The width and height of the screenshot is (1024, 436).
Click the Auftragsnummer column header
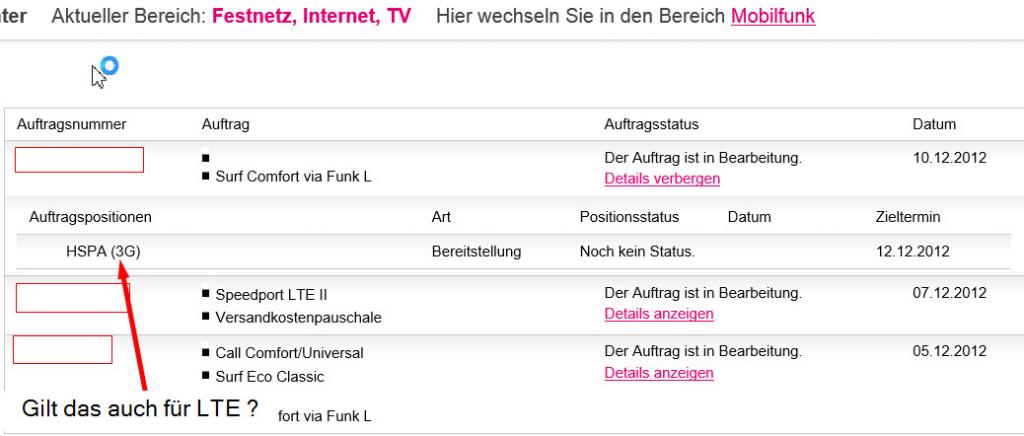(72, 124)
